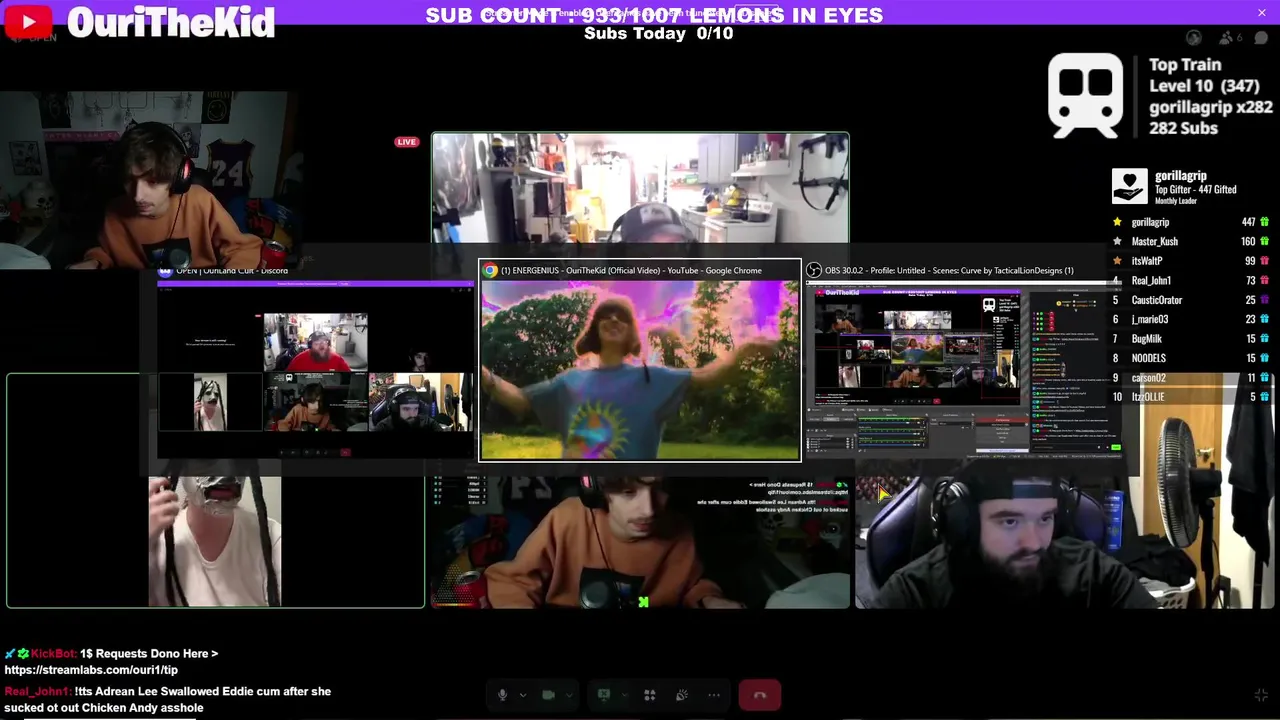Click the gift icon next to 160

point(1265,241)
